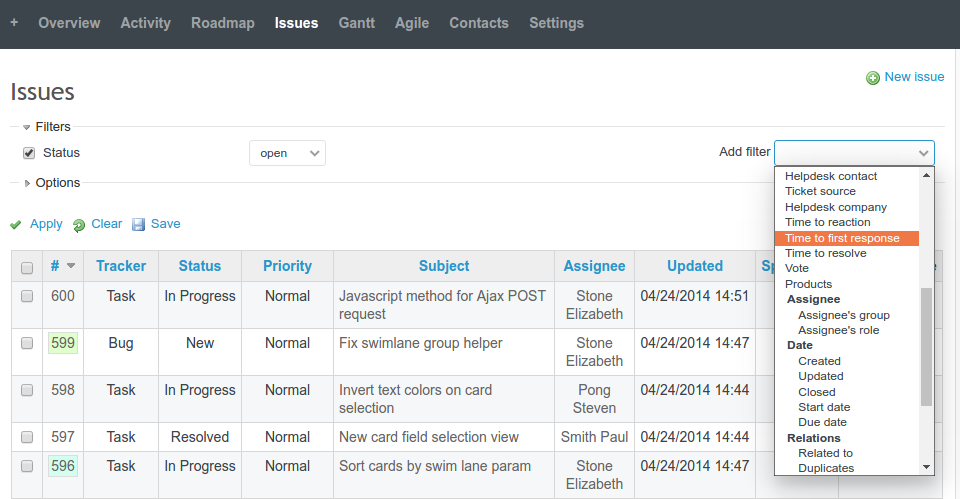
Task: Click the green Apply checkmark icon
Action: click(16, 225)
